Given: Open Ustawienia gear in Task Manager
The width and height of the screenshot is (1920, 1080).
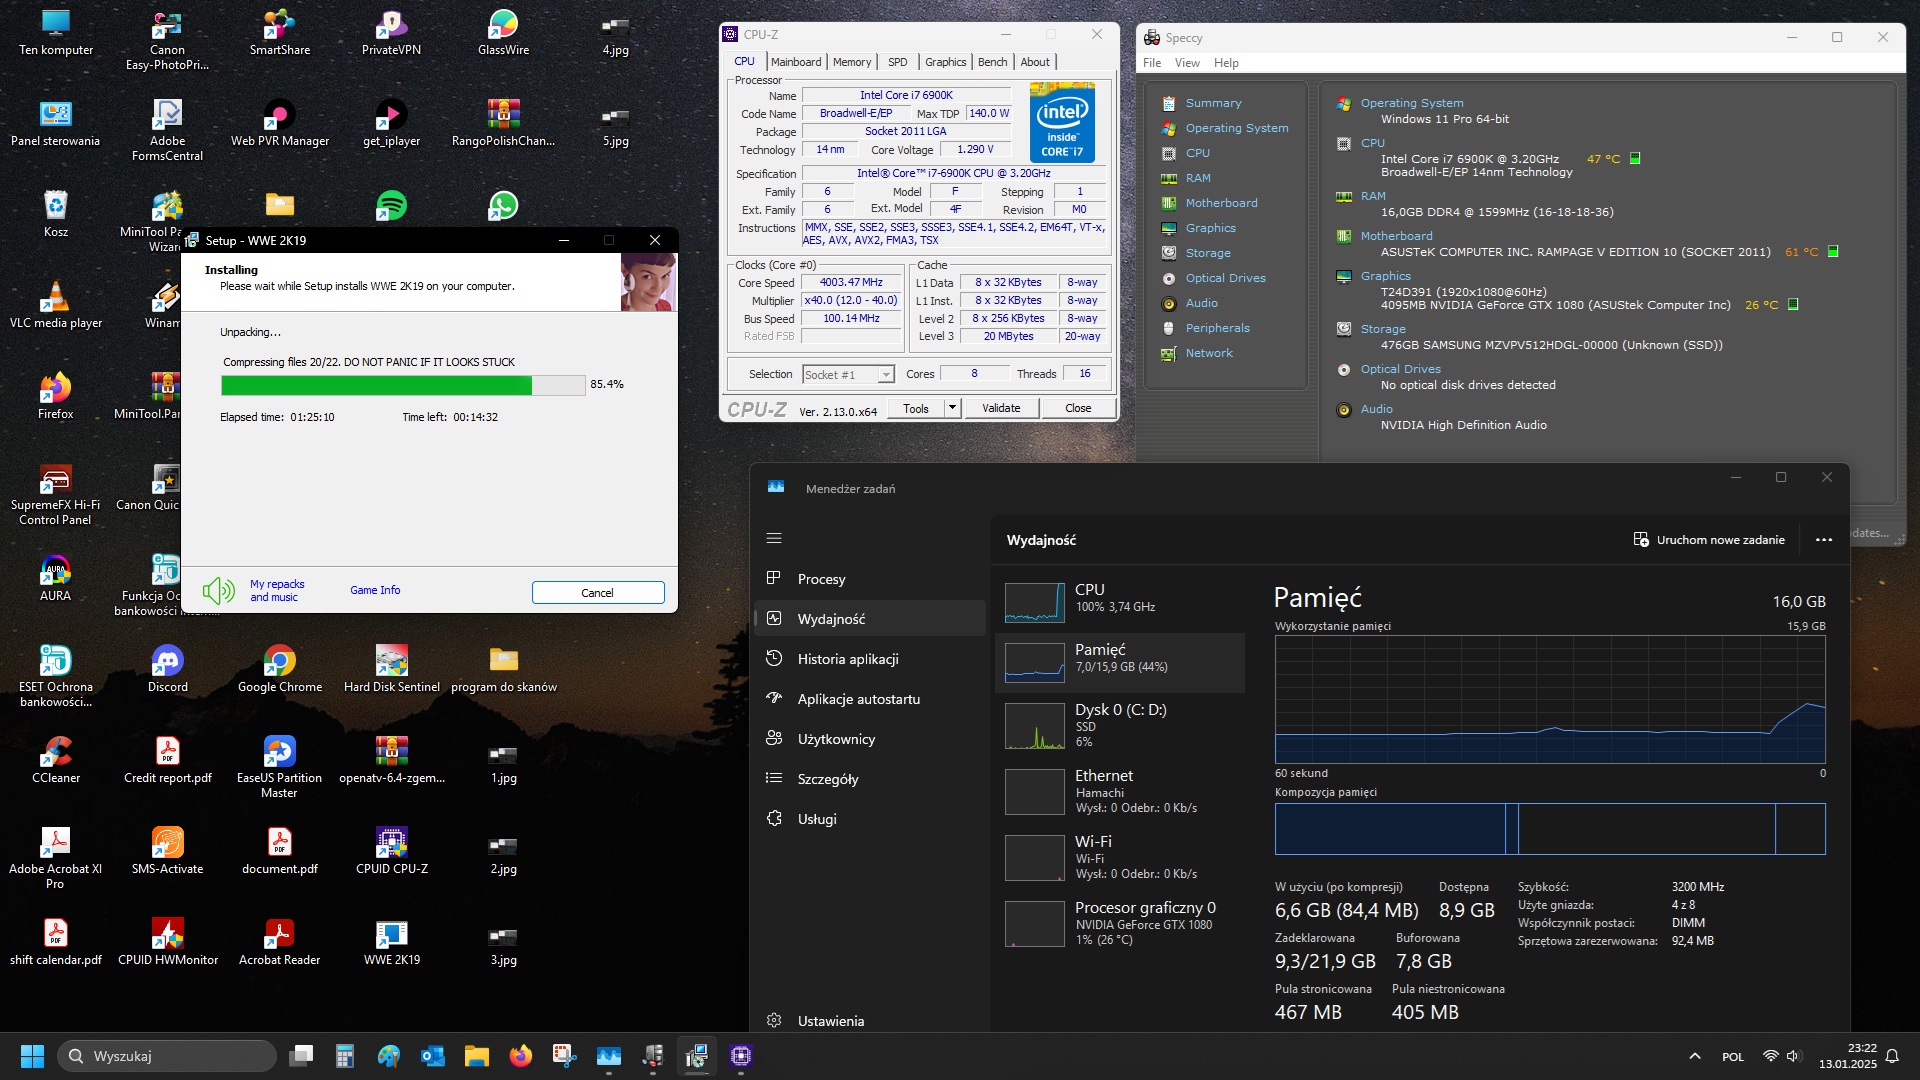Looking at the screenshot, I should pyautogui.click(x=774, y=1021).
